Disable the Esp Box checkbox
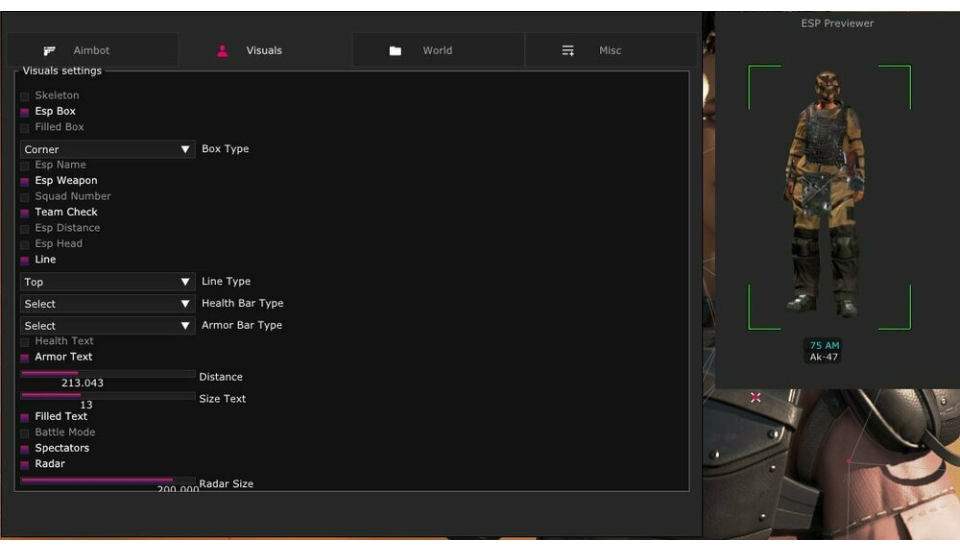Viewport: 960px width, 551px height. pos(24,112)
